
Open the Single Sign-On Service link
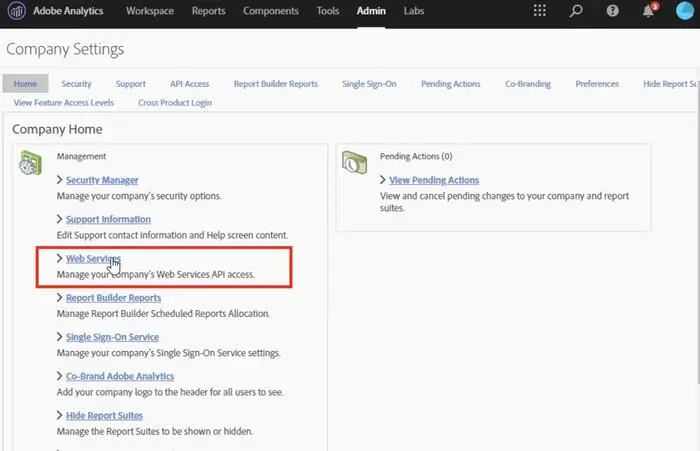(112, 337)
